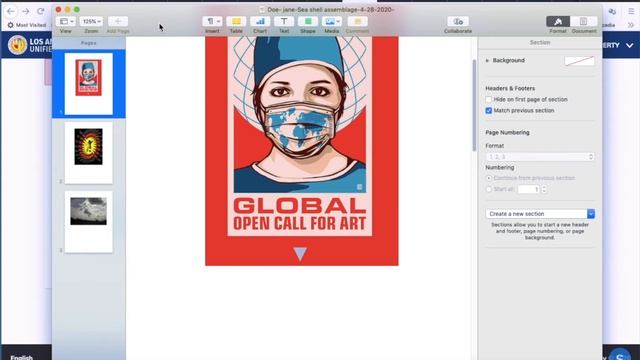Viewport: 640px width, 360px height.
Task: Enable Hide on first page of section
Action: [489, 100]
